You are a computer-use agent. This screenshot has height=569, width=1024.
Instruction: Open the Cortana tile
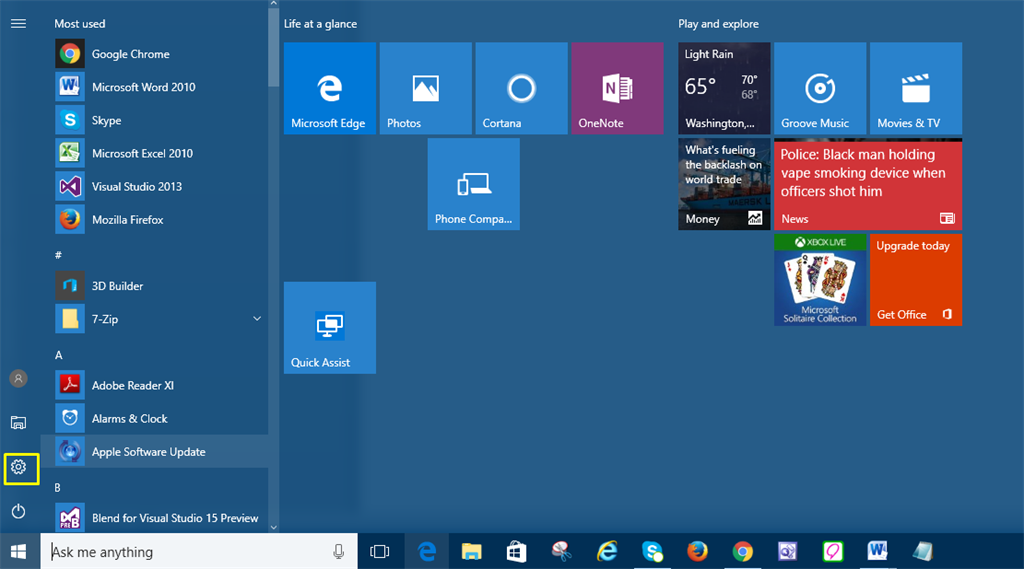pyautogui.click(x=521, y=88)
